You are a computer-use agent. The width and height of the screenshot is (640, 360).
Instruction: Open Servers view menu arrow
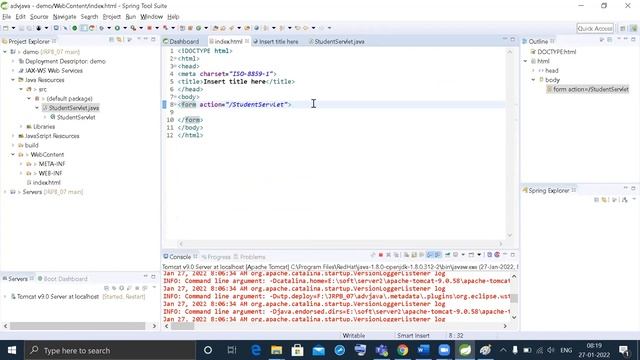(154, 288)
